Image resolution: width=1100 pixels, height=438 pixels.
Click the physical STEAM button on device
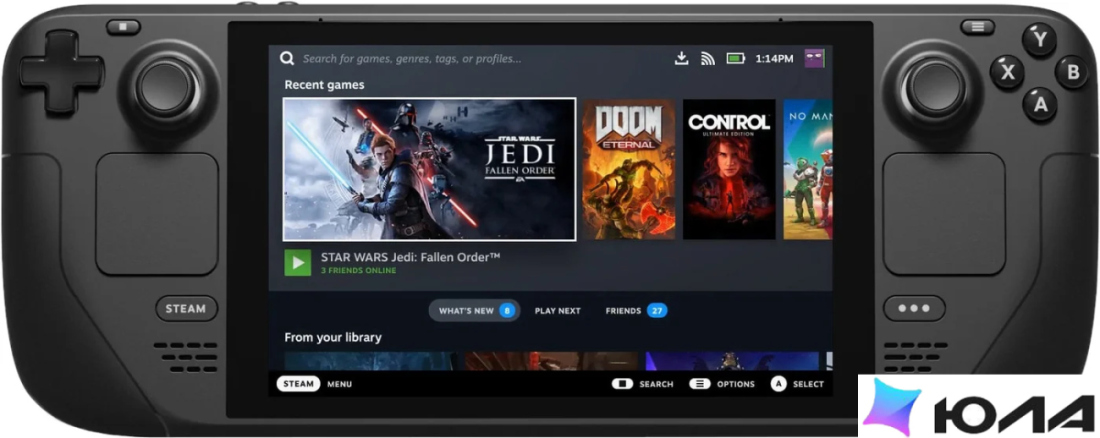click(186, 308)
